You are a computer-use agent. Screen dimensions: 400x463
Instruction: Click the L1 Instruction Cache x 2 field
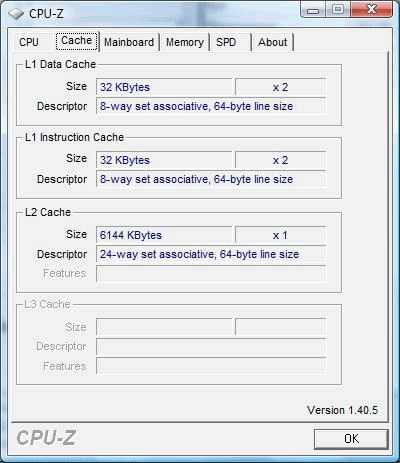click(280, 160)
